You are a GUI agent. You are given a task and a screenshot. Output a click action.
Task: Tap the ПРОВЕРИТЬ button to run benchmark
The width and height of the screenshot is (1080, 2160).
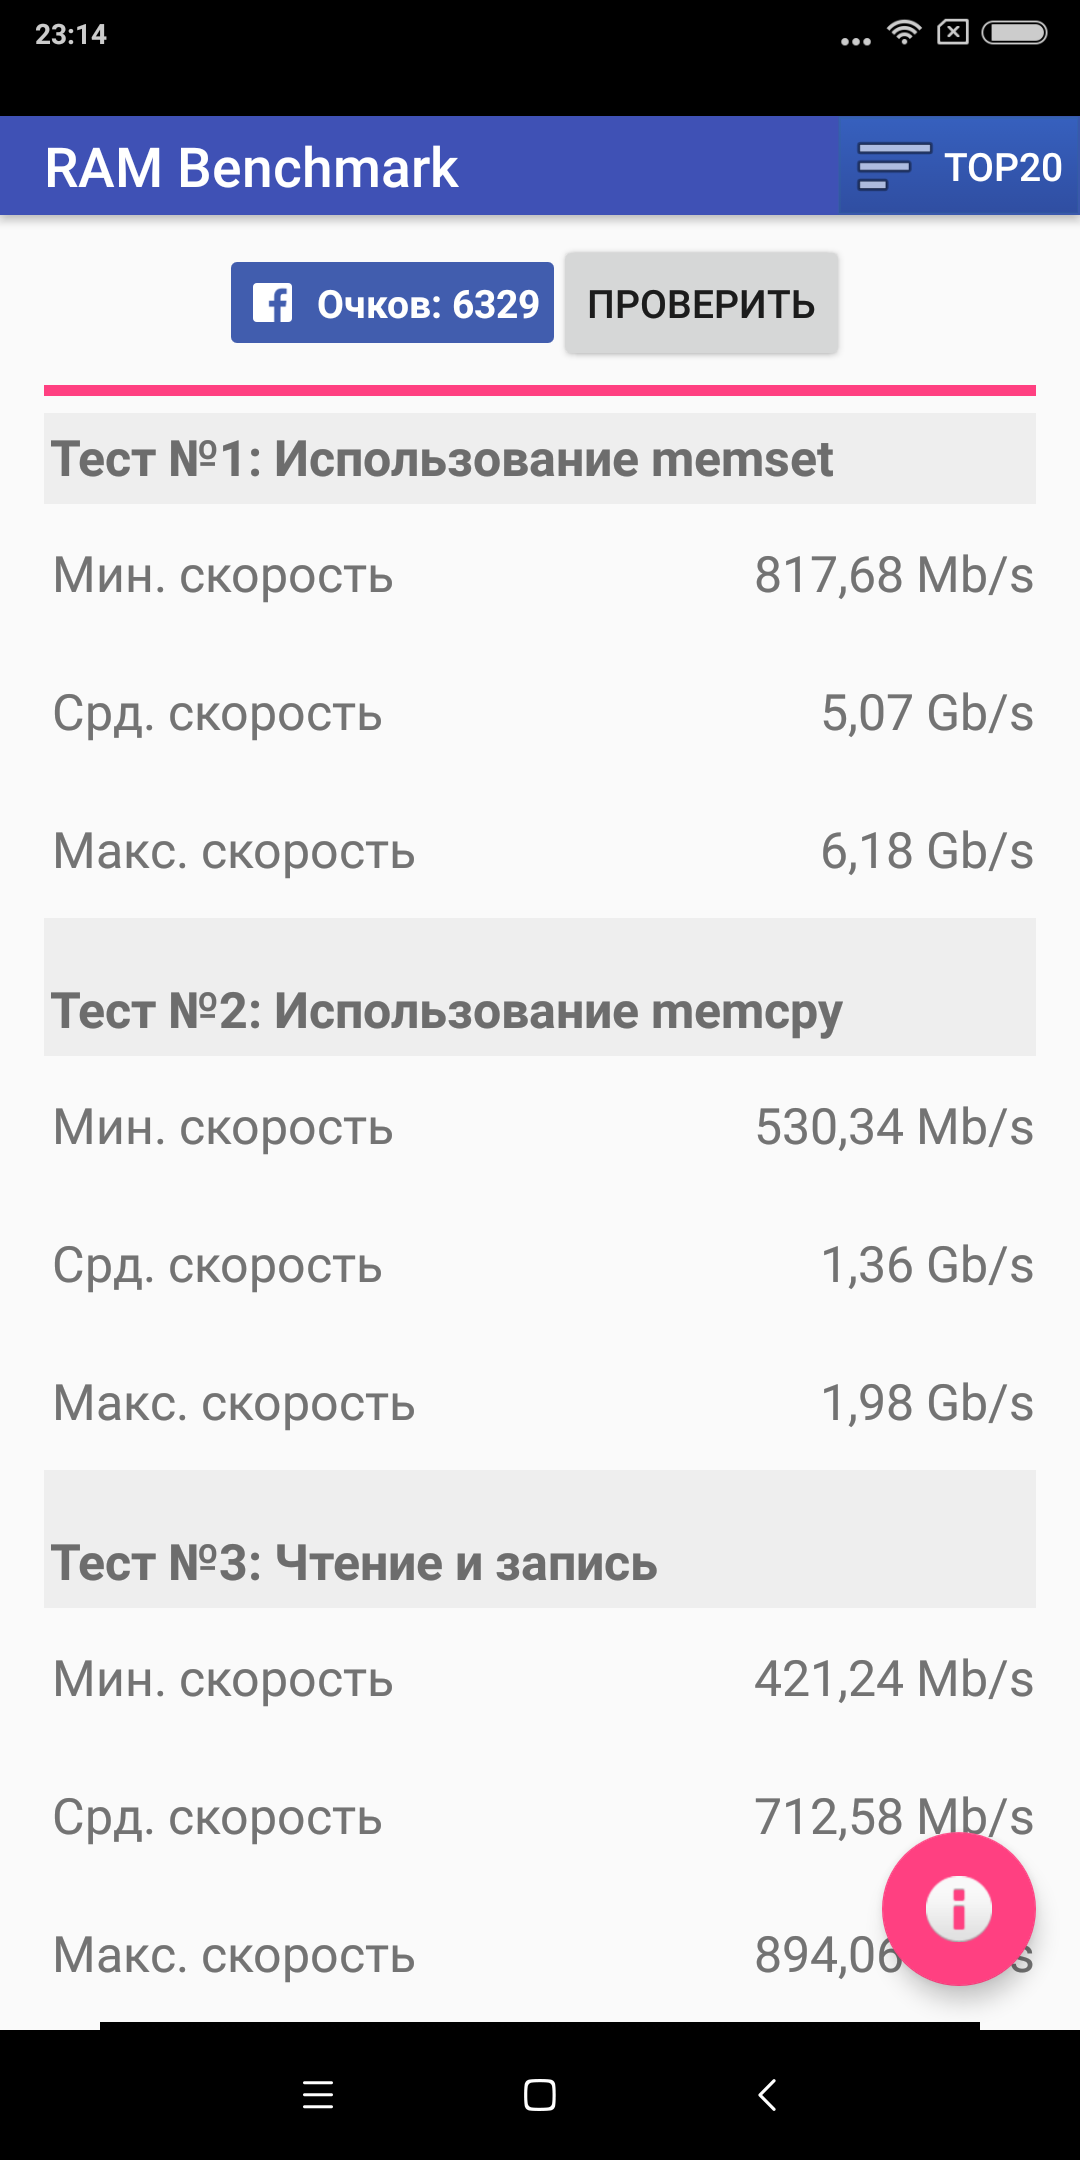point(701,303)
